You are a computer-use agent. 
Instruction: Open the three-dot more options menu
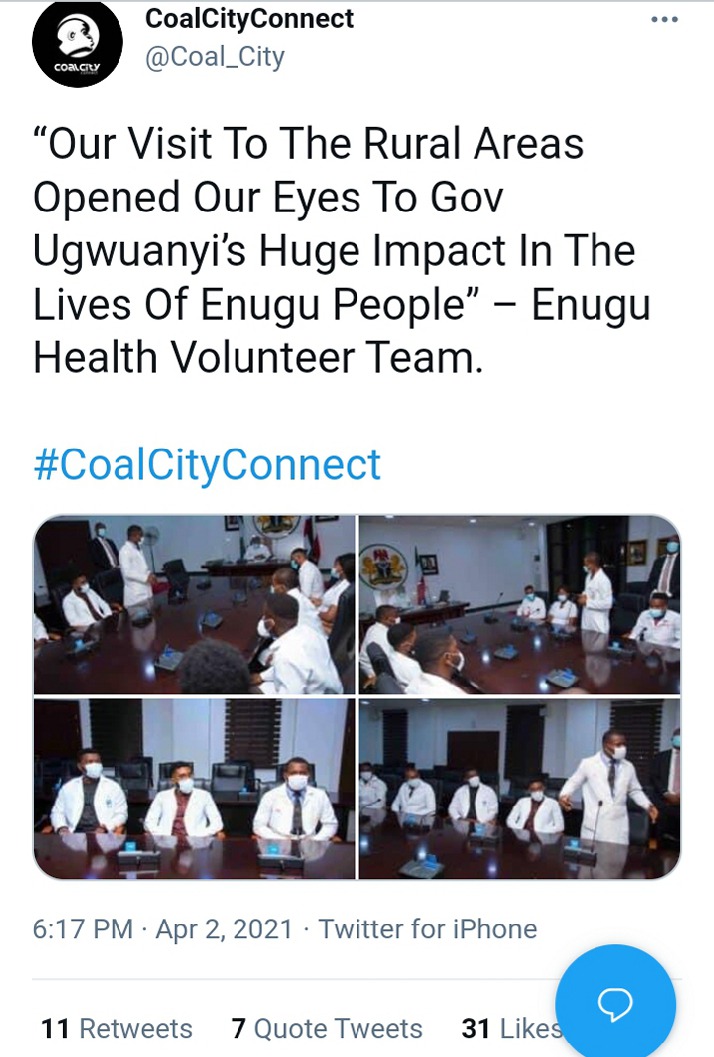click(x=665, y=20)
